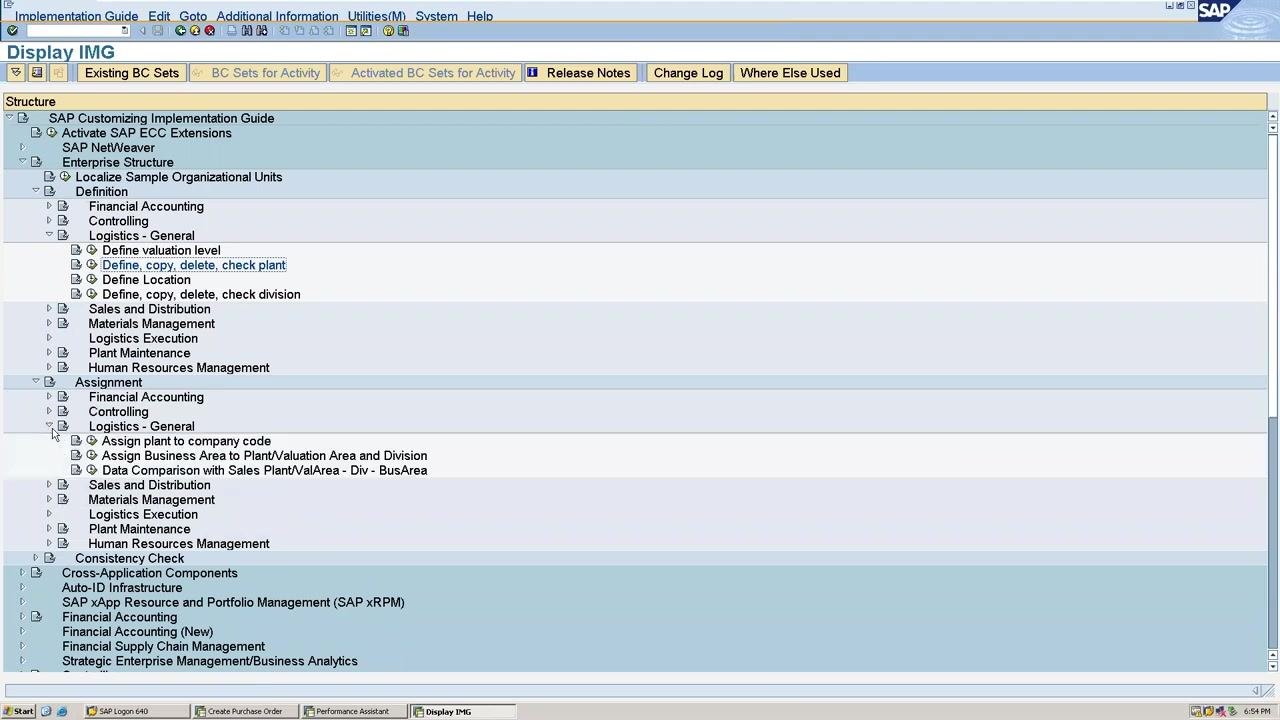
Task: Click the Expand subtree icon below Display IMG
Action: click(16, 73)
